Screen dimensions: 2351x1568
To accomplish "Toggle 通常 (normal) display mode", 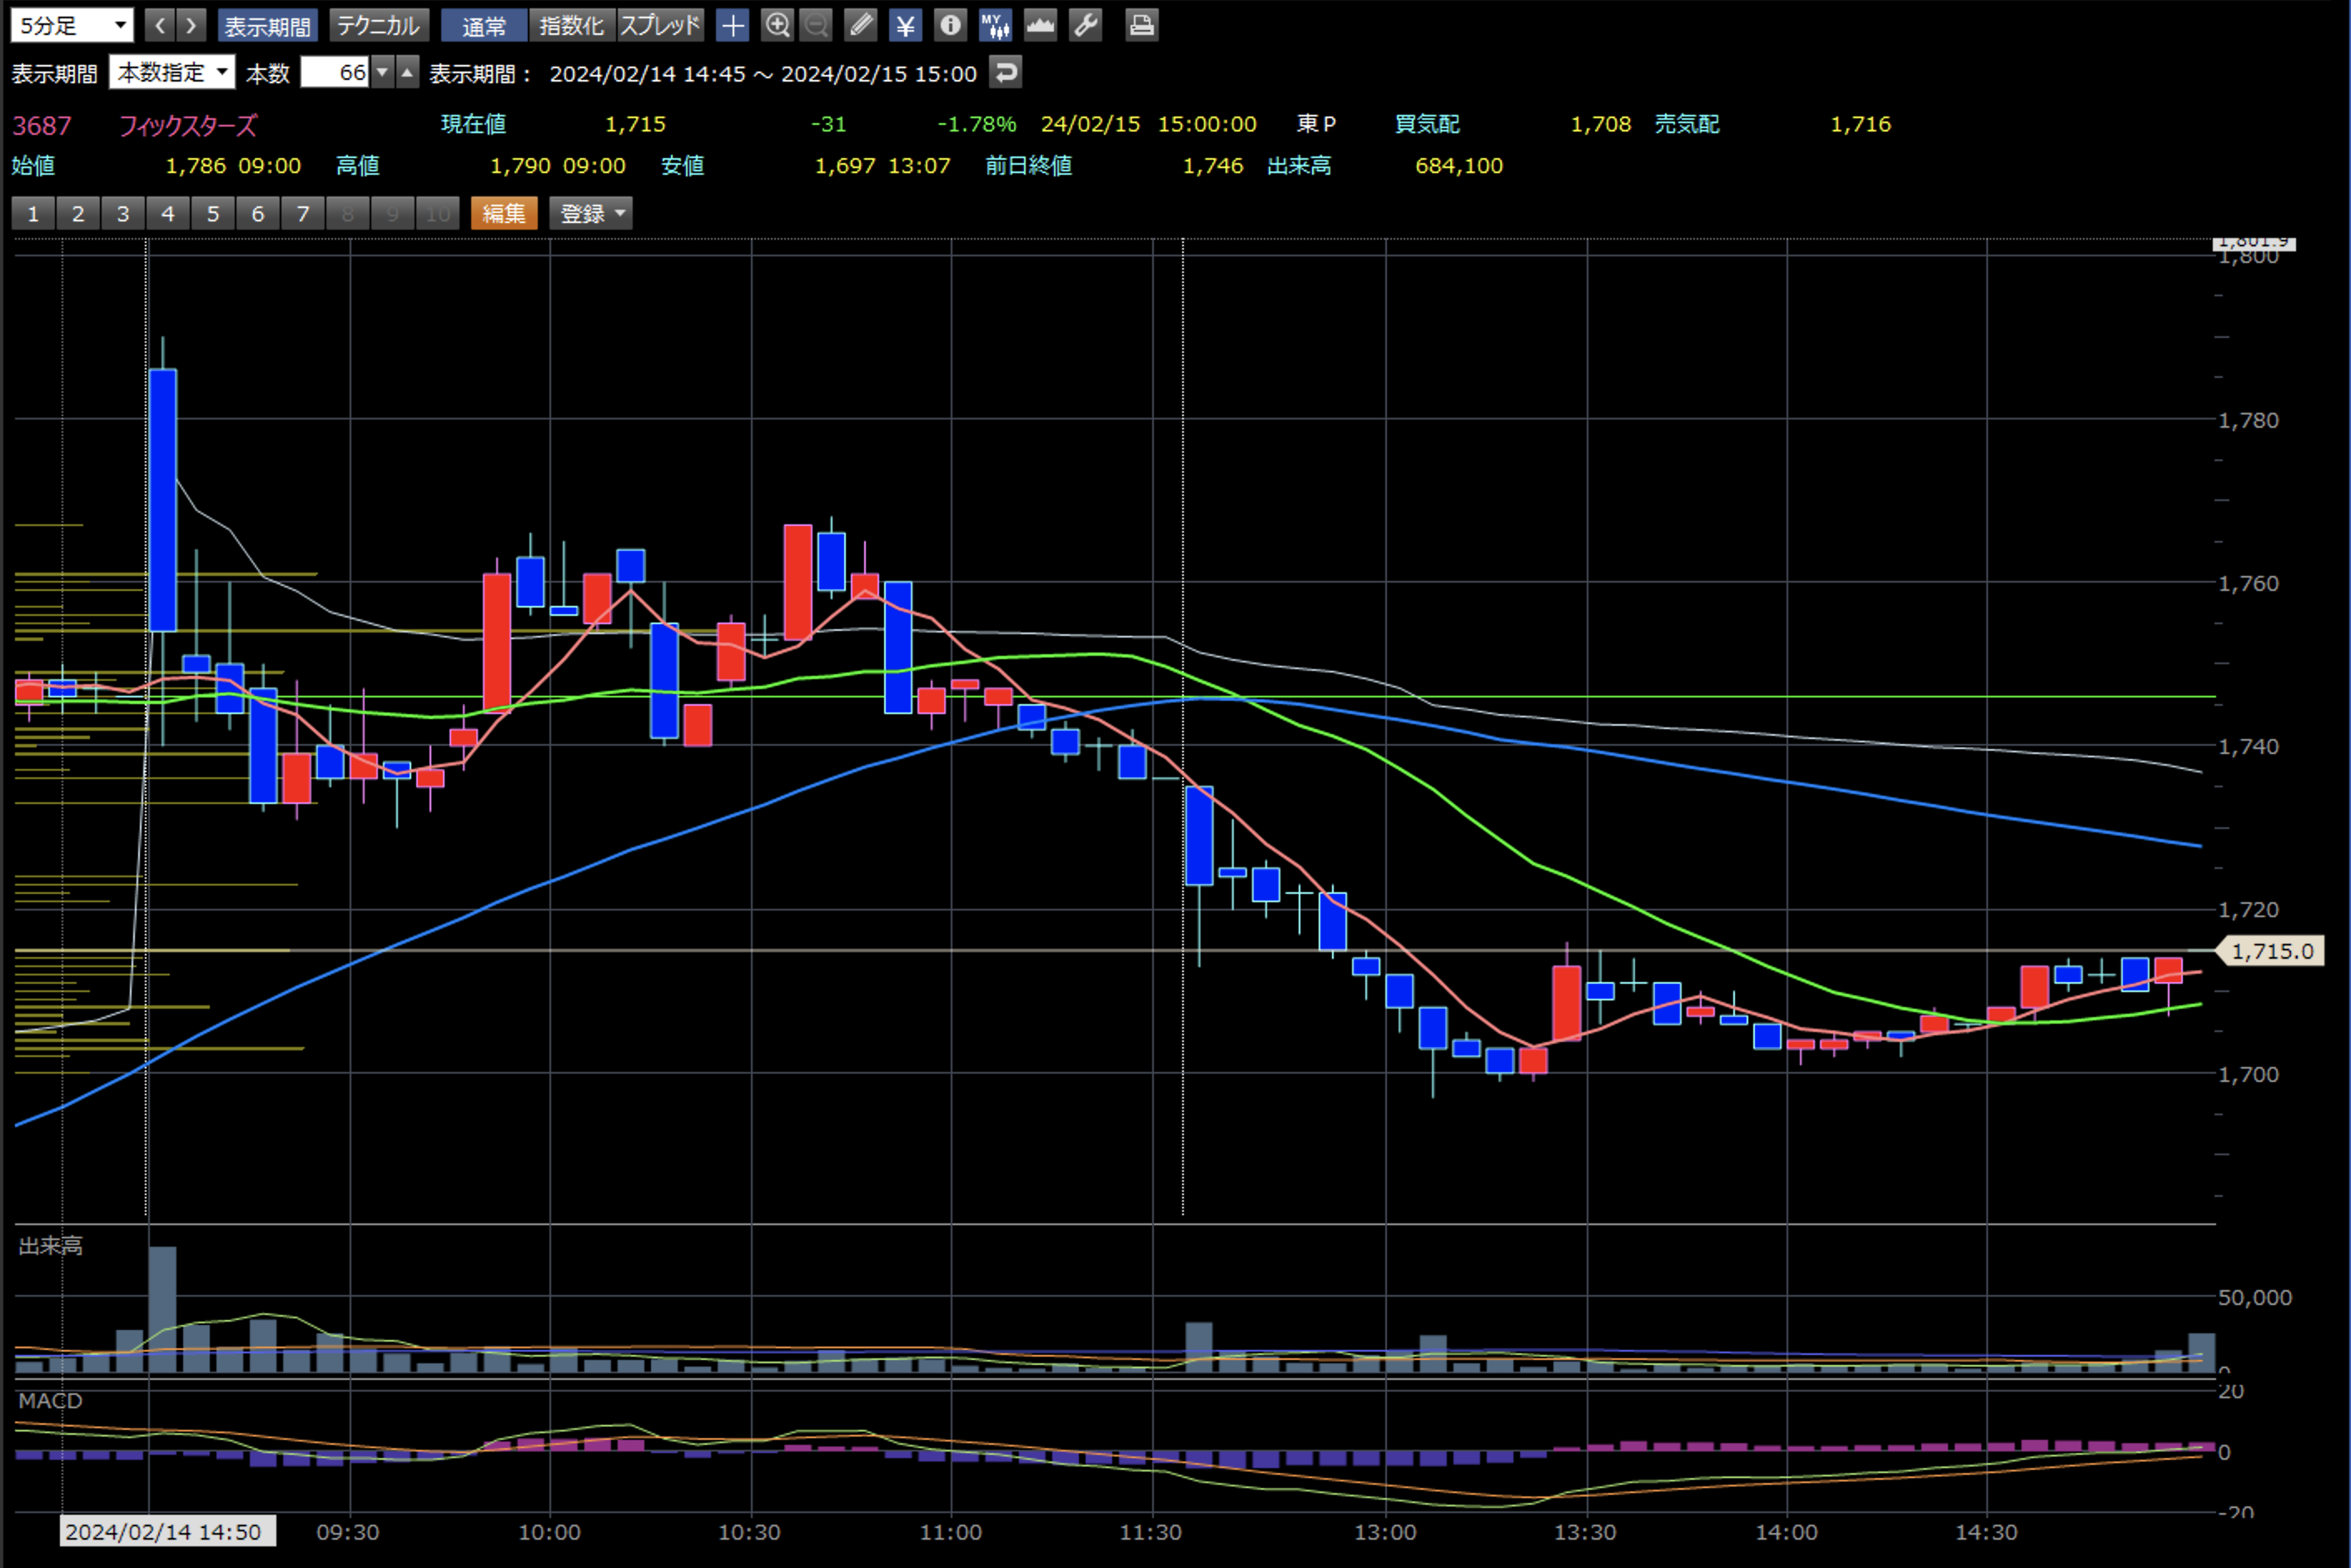I will pos(484,25).
